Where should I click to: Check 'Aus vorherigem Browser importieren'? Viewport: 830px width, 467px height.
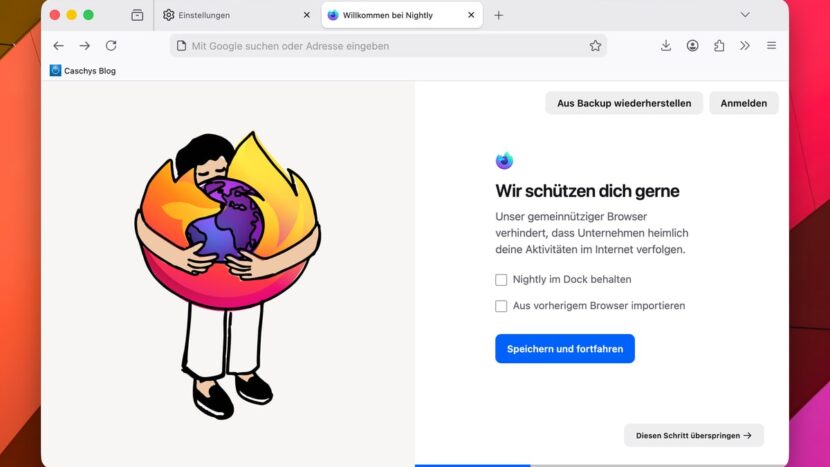click(501, 306)
